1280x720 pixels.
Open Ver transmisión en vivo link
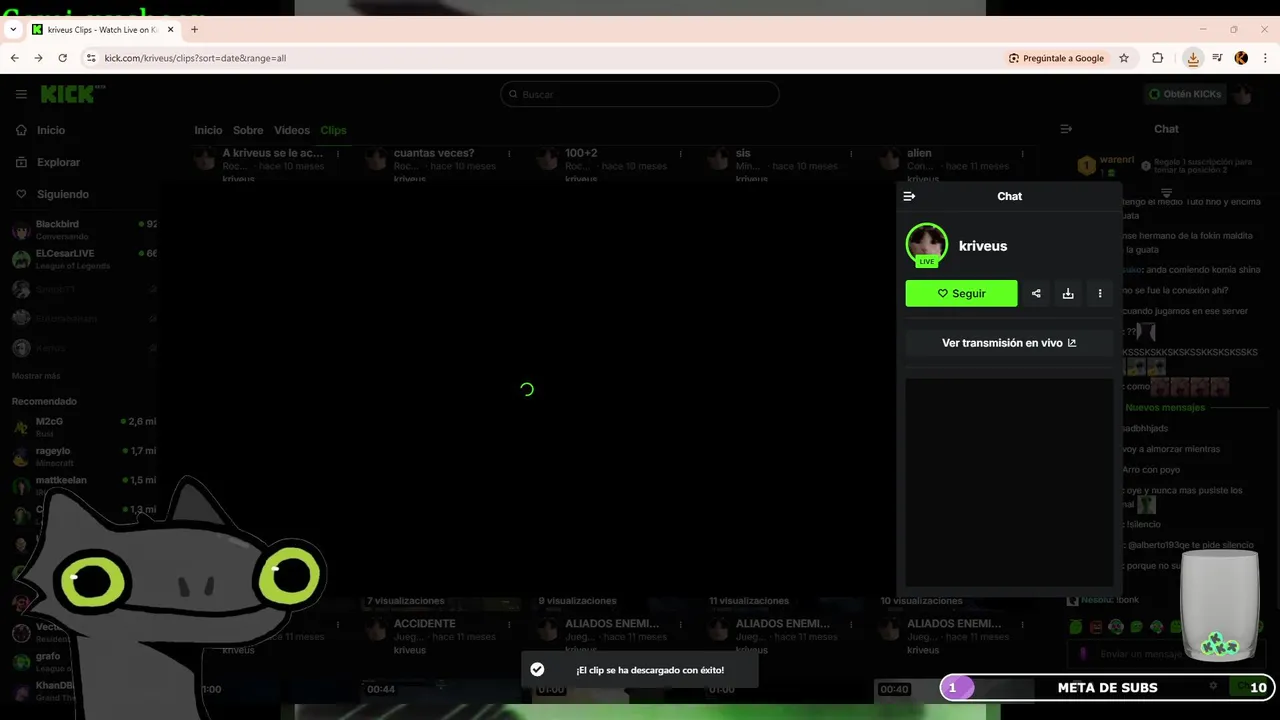1009,343
